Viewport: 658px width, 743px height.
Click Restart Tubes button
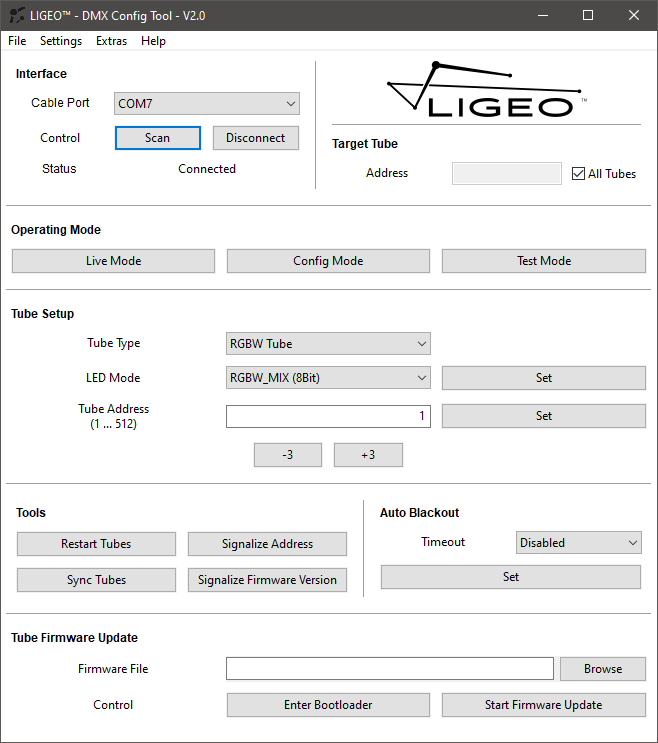tap(96, 544)
